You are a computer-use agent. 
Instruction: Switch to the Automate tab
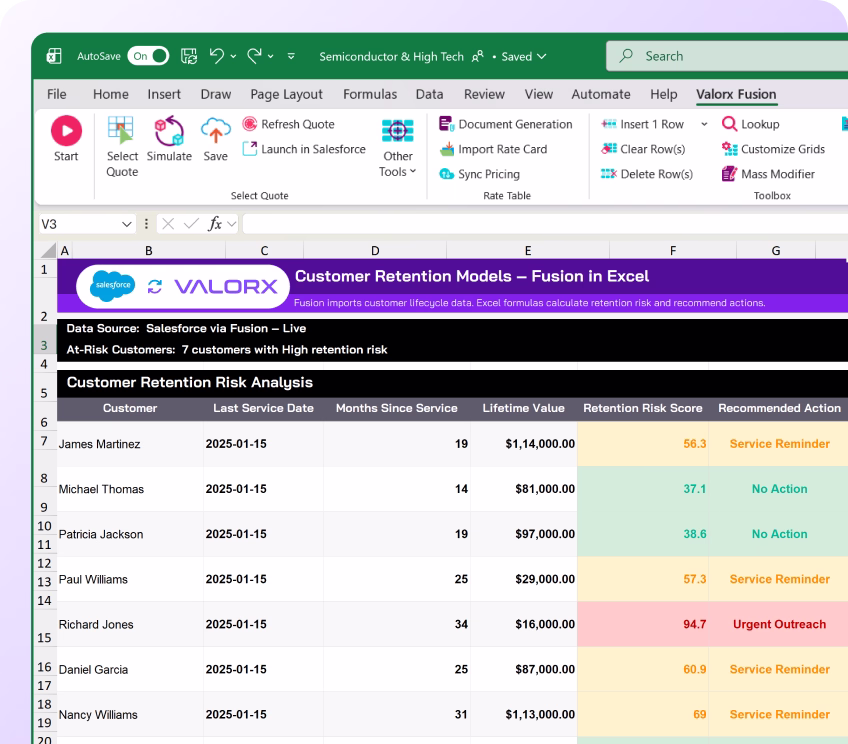(601, 94)
